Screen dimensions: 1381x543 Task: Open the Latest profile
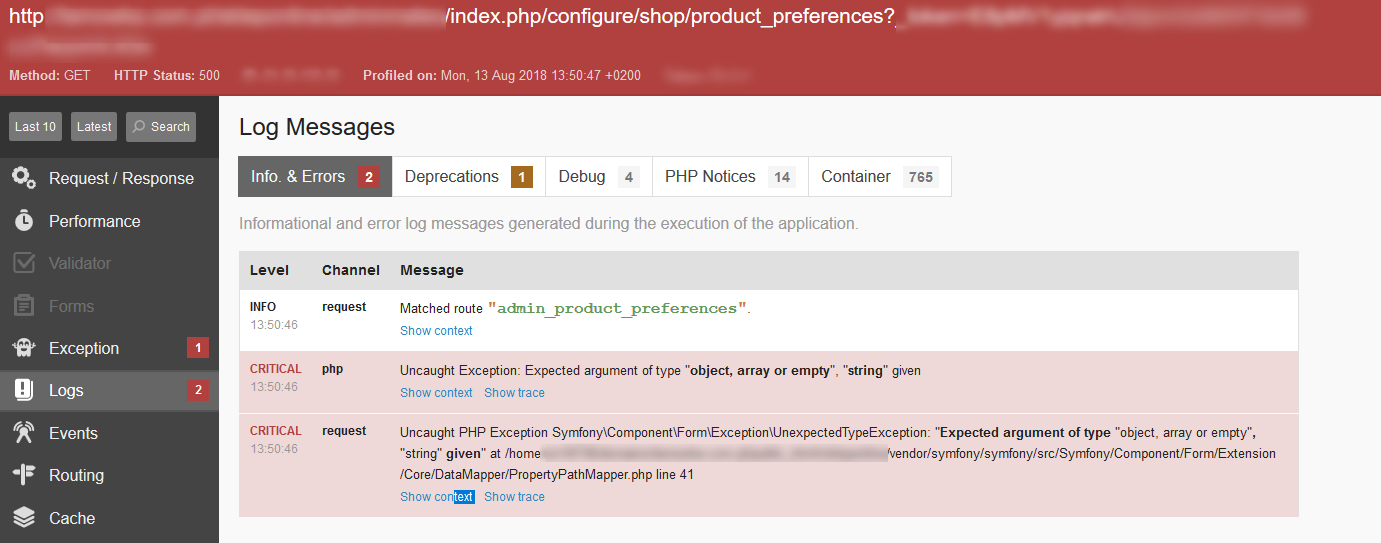click(94, 127)
